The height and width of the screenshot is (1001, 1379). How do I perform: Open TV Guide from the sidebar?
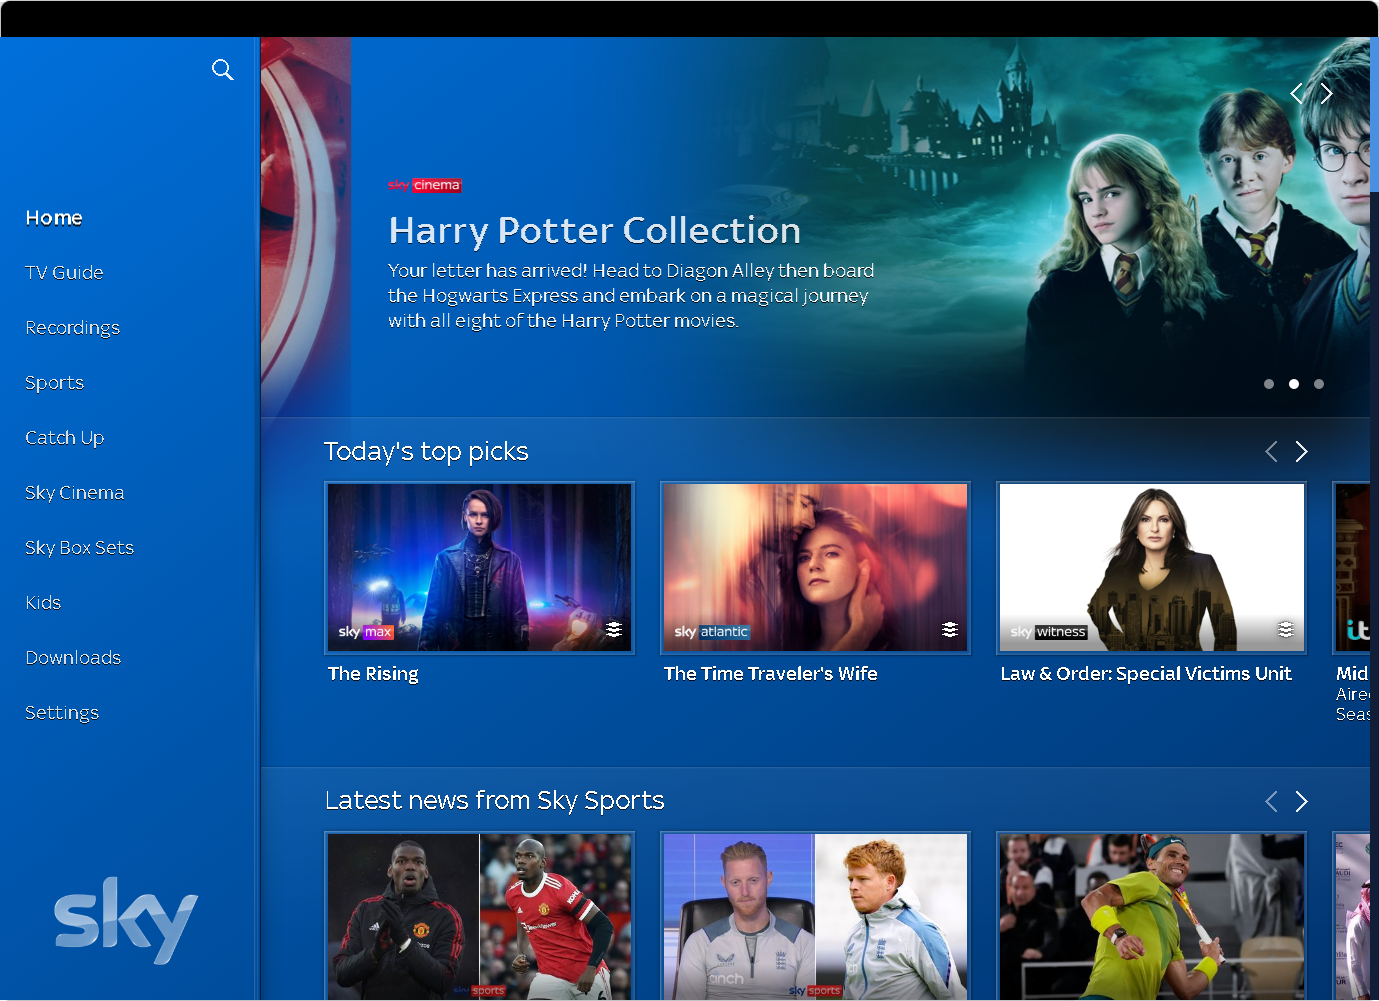64,272
